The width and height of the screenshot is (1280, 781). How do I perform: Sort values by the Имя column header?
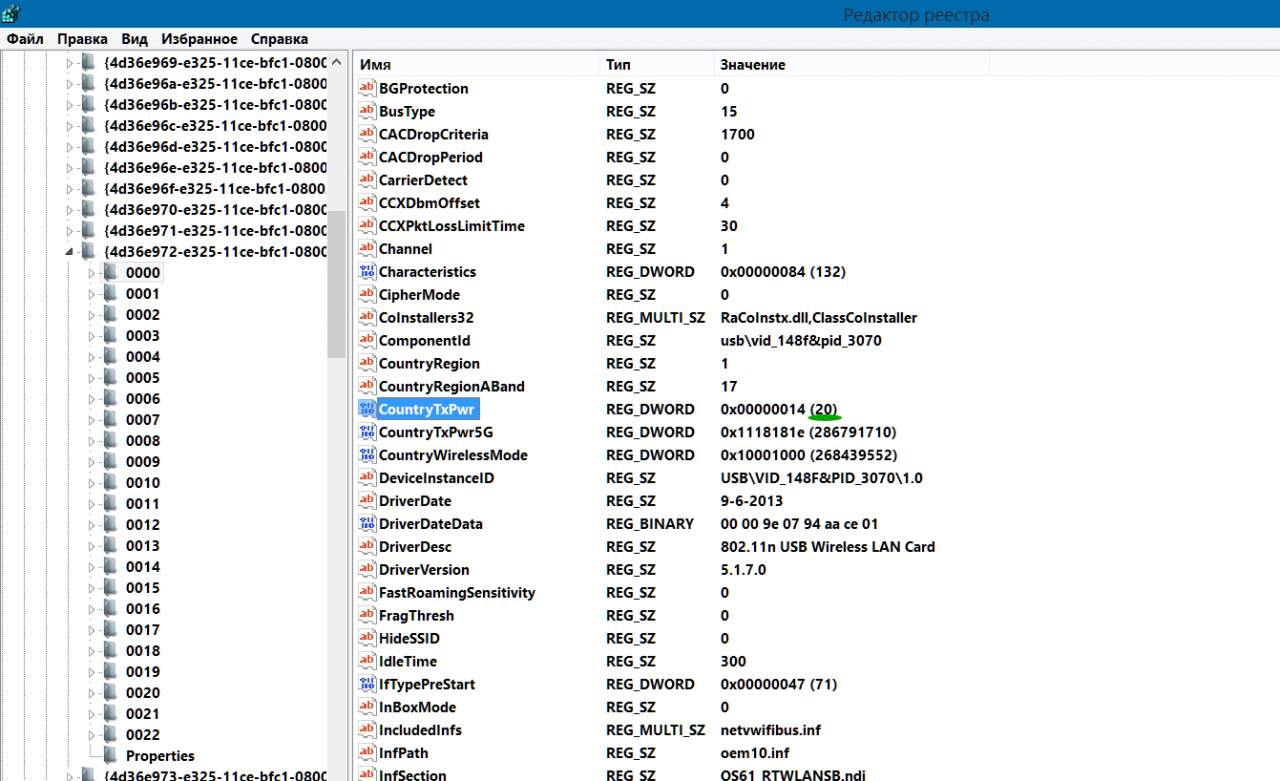point(476,64)
